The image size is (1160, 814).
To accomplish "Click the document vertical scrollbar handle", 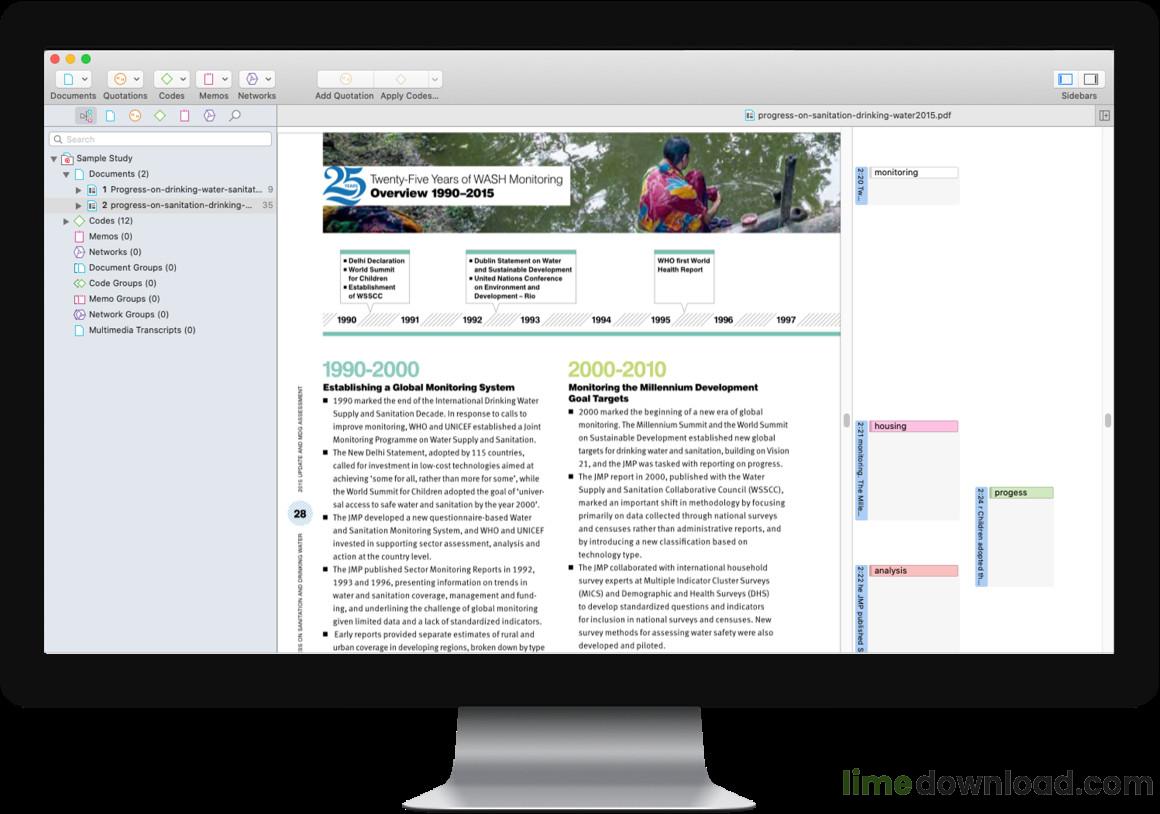I will [x=846, y=420].
